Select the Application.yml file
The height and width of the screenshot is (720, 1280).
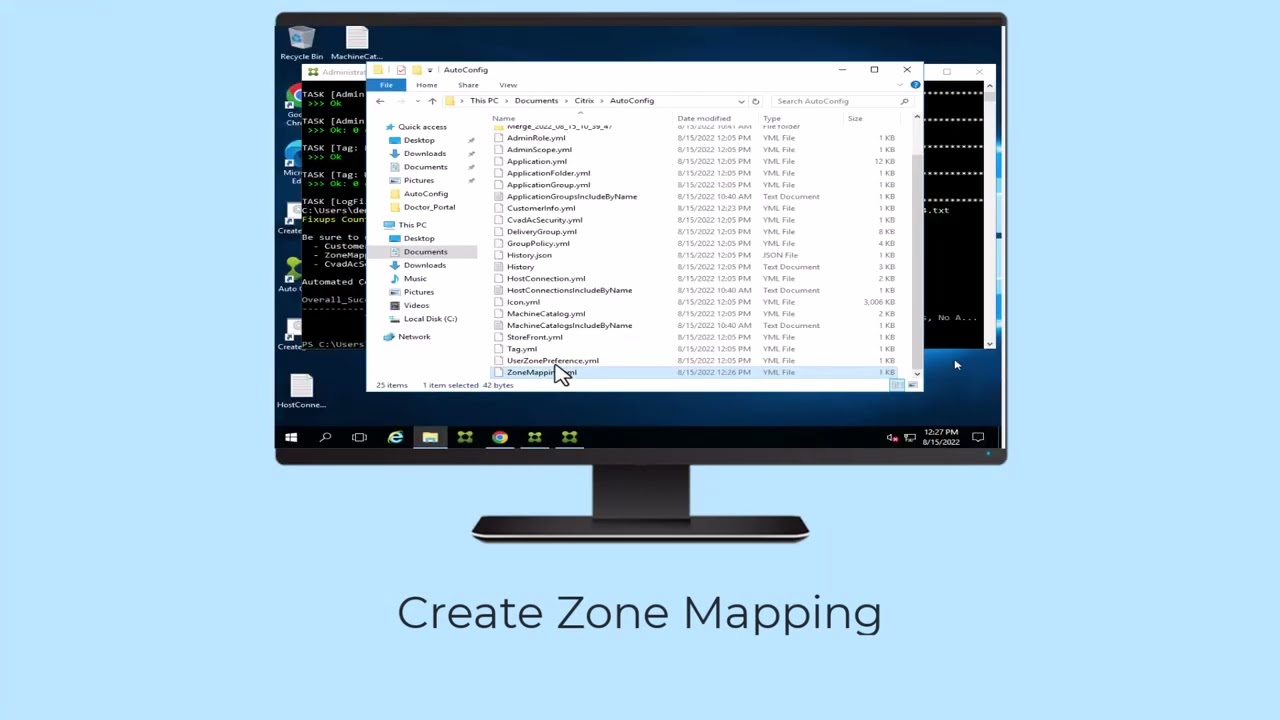click(x=537, y=161)
